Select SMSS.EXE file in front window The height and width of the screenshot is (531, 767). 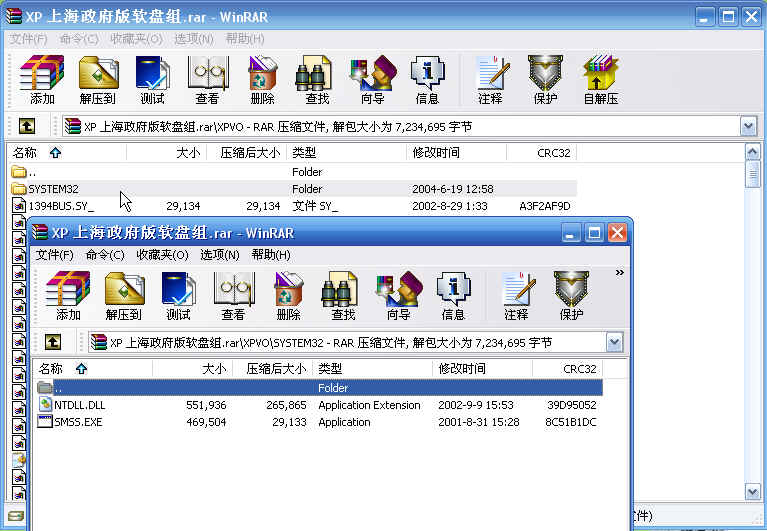tap(318, 422)
